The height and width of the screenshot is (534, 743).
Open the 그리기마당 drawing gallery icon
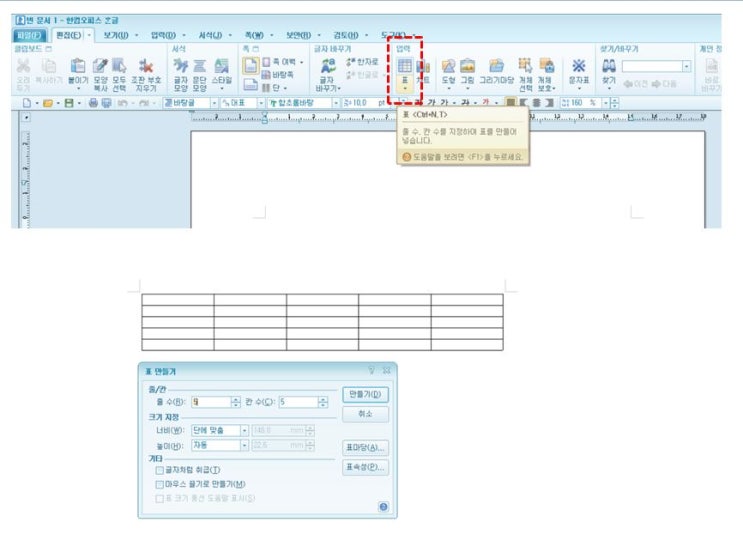[496, 66]
